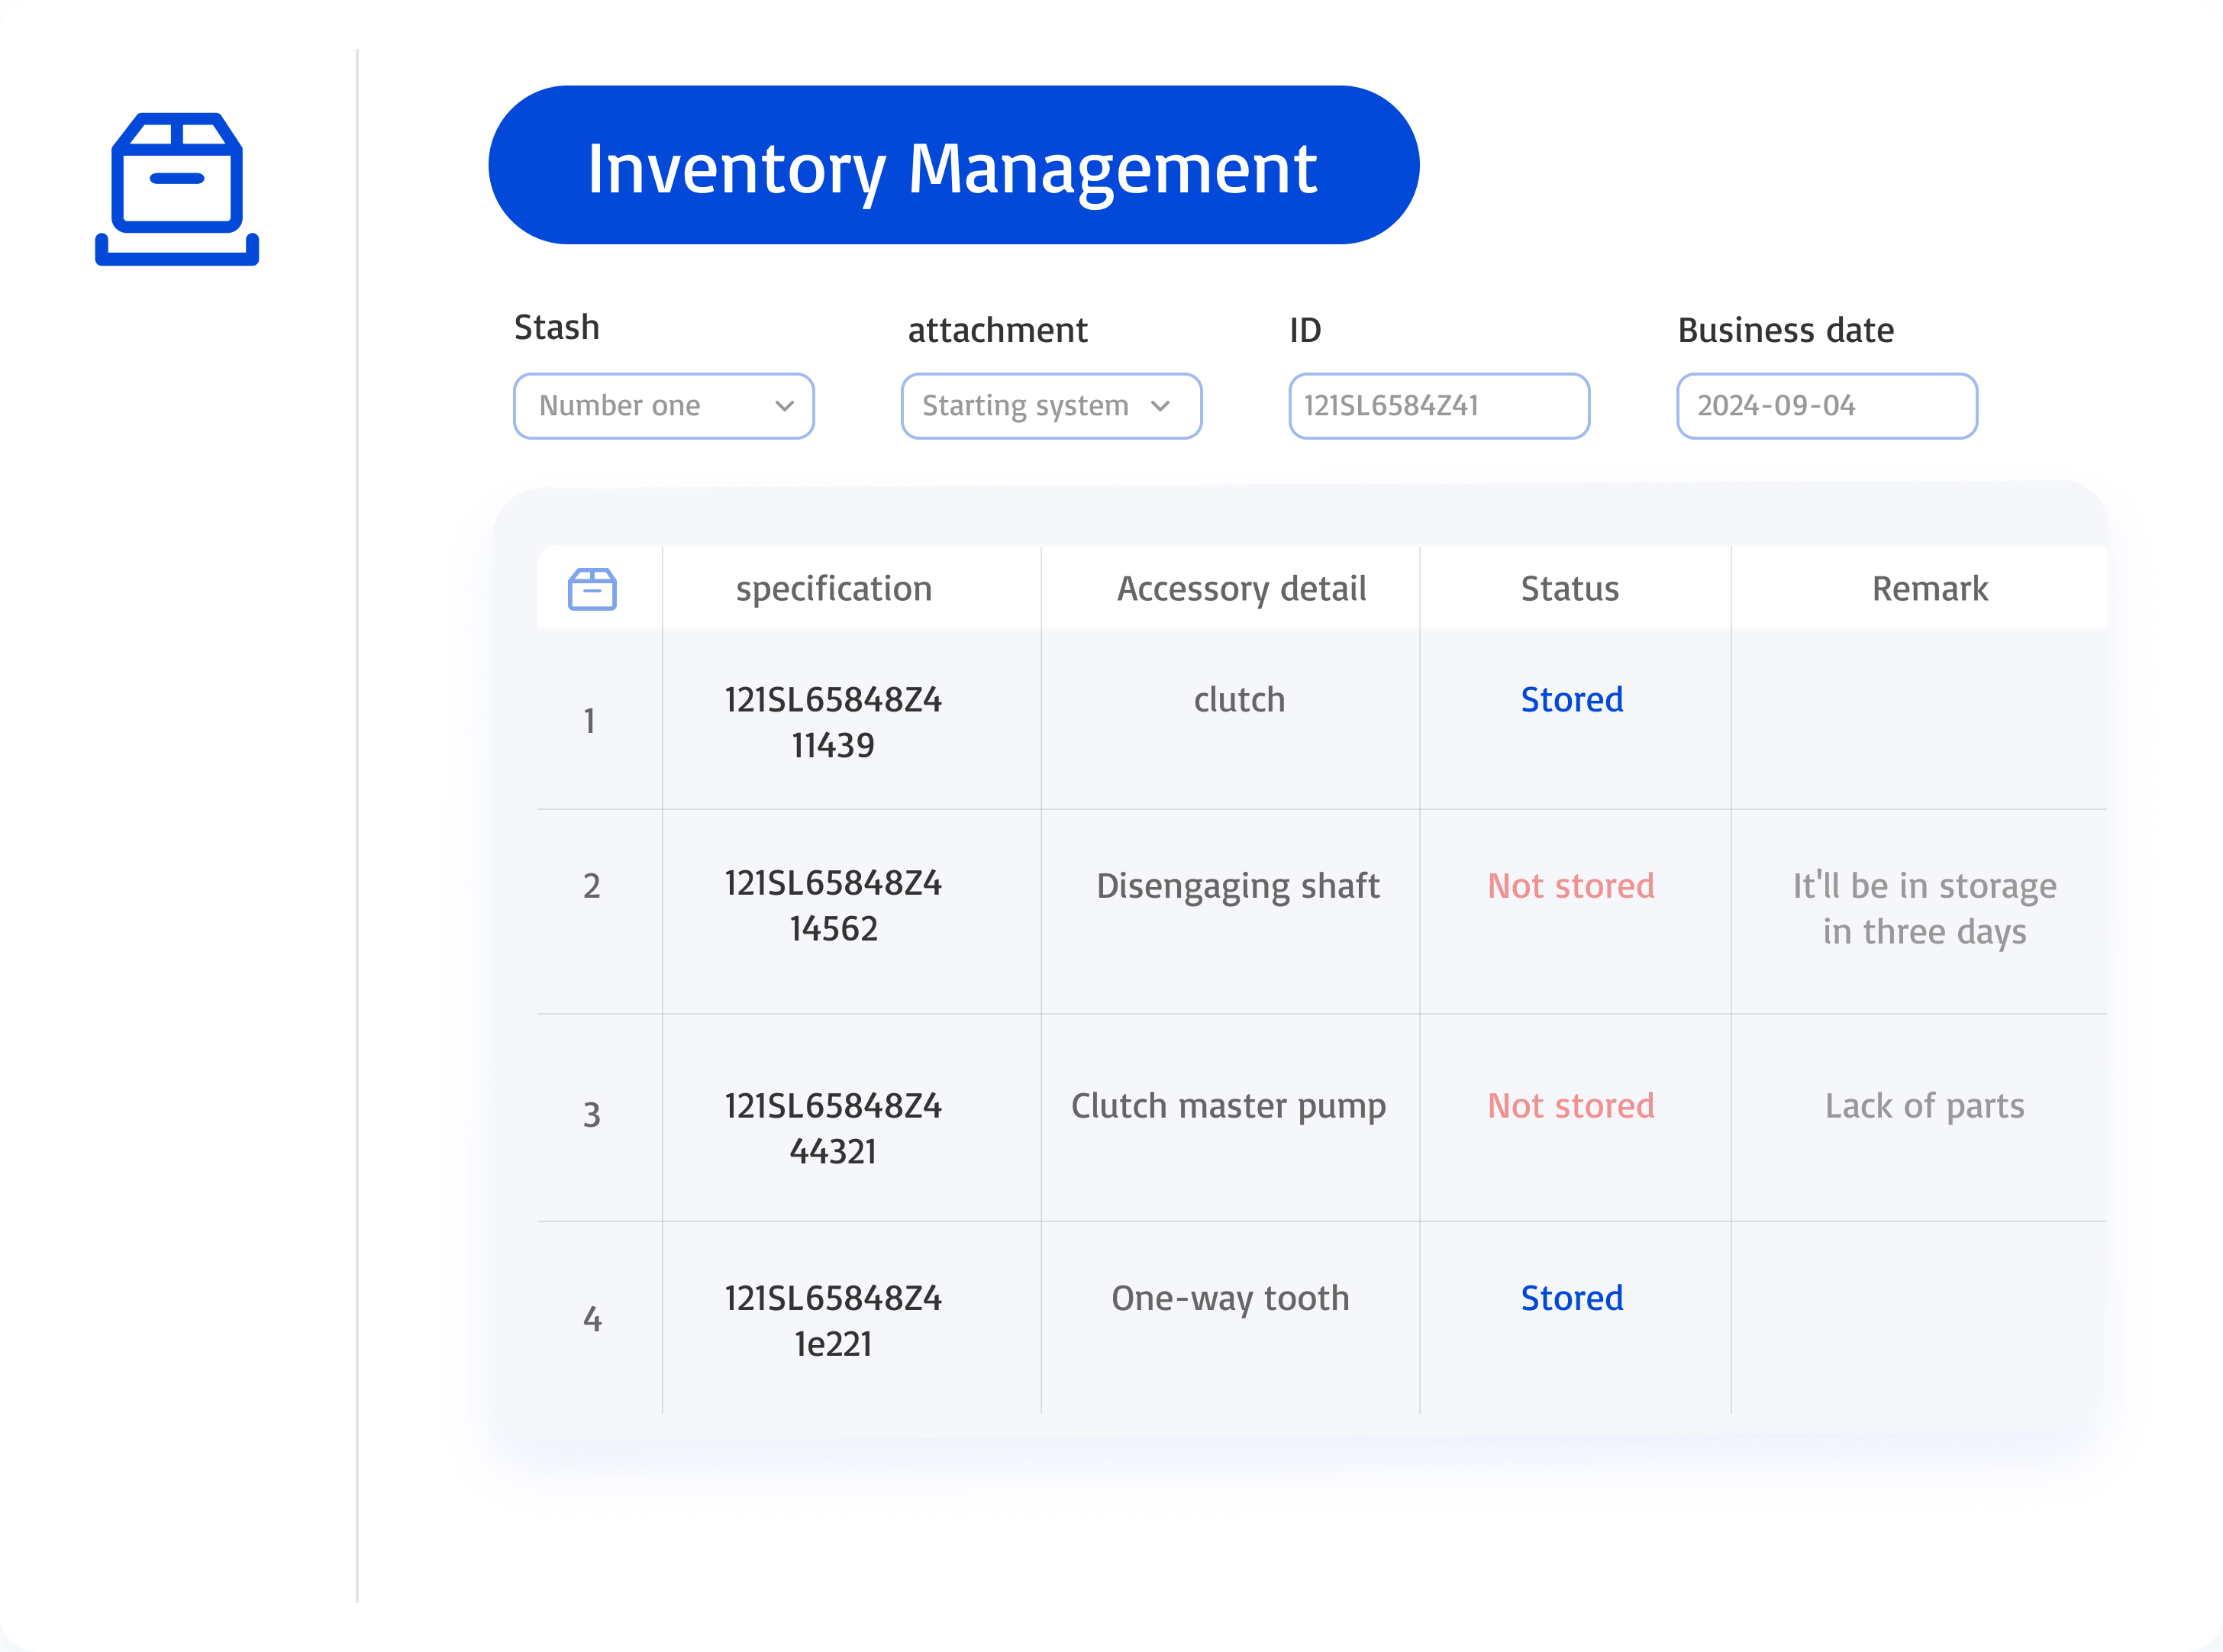The width and height of the screenshot is (2223, 1652).
Task: Click Not stored status for Disengaging shaft
Action: click(1571, 886)
